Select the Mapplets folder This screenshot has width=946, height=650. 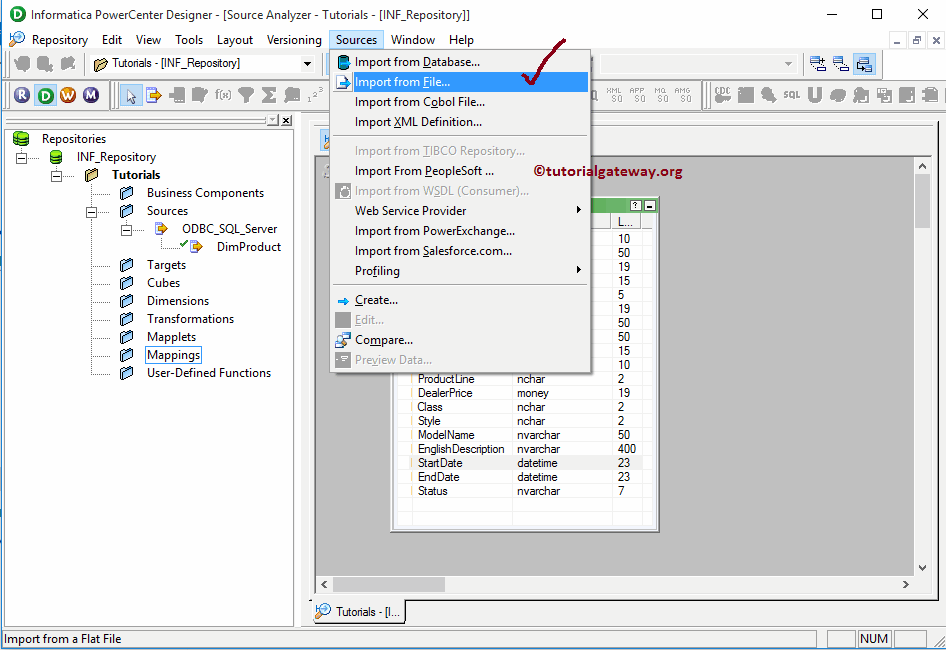(171, 337)
